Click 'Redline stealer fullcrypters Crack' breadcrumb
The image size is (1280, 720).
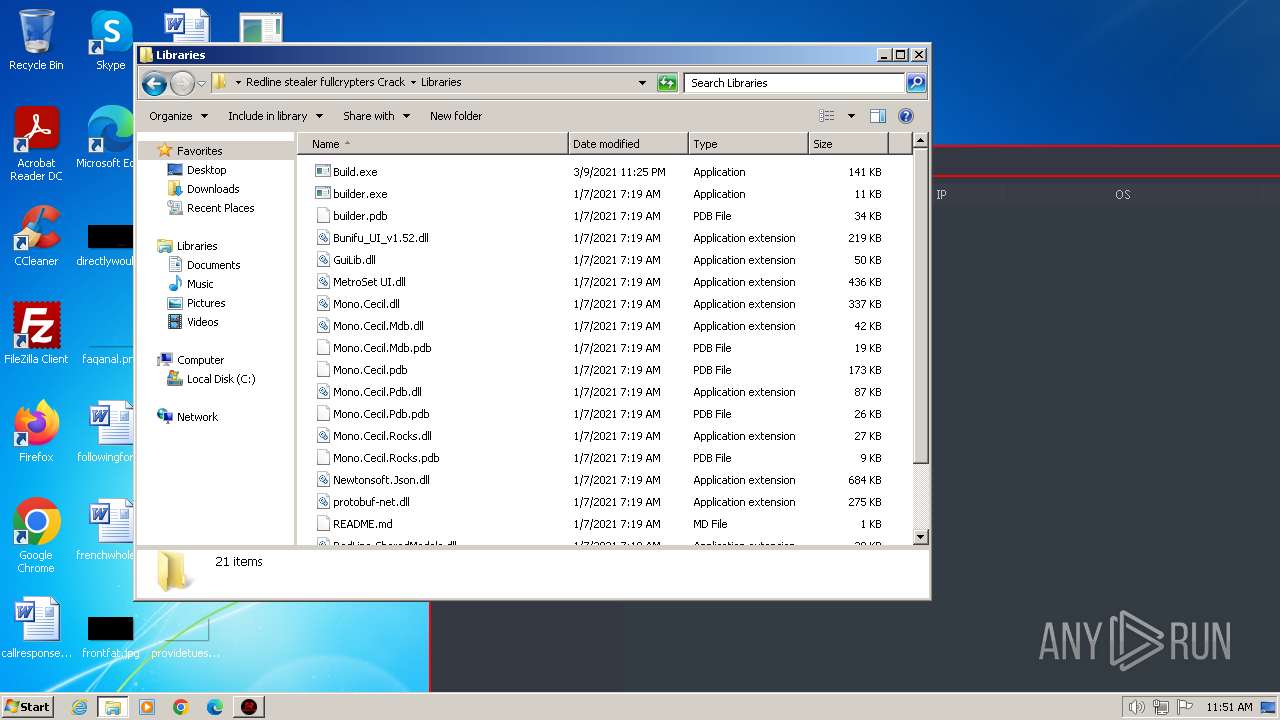pyautogui.click(x=325, y=83)
